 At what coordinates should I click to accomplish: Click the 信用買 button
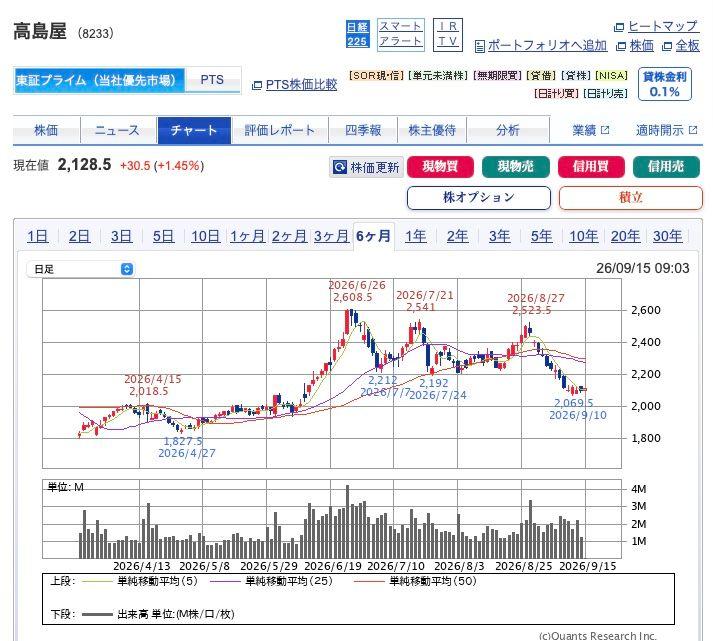591,166
